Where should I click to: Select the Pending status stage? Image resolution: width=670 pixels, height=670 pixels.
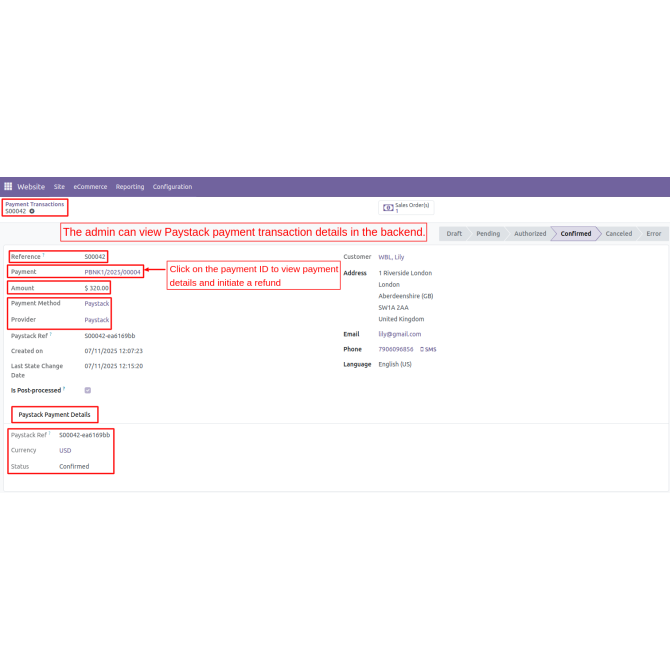pyautogui.click(x=488, y=234)
